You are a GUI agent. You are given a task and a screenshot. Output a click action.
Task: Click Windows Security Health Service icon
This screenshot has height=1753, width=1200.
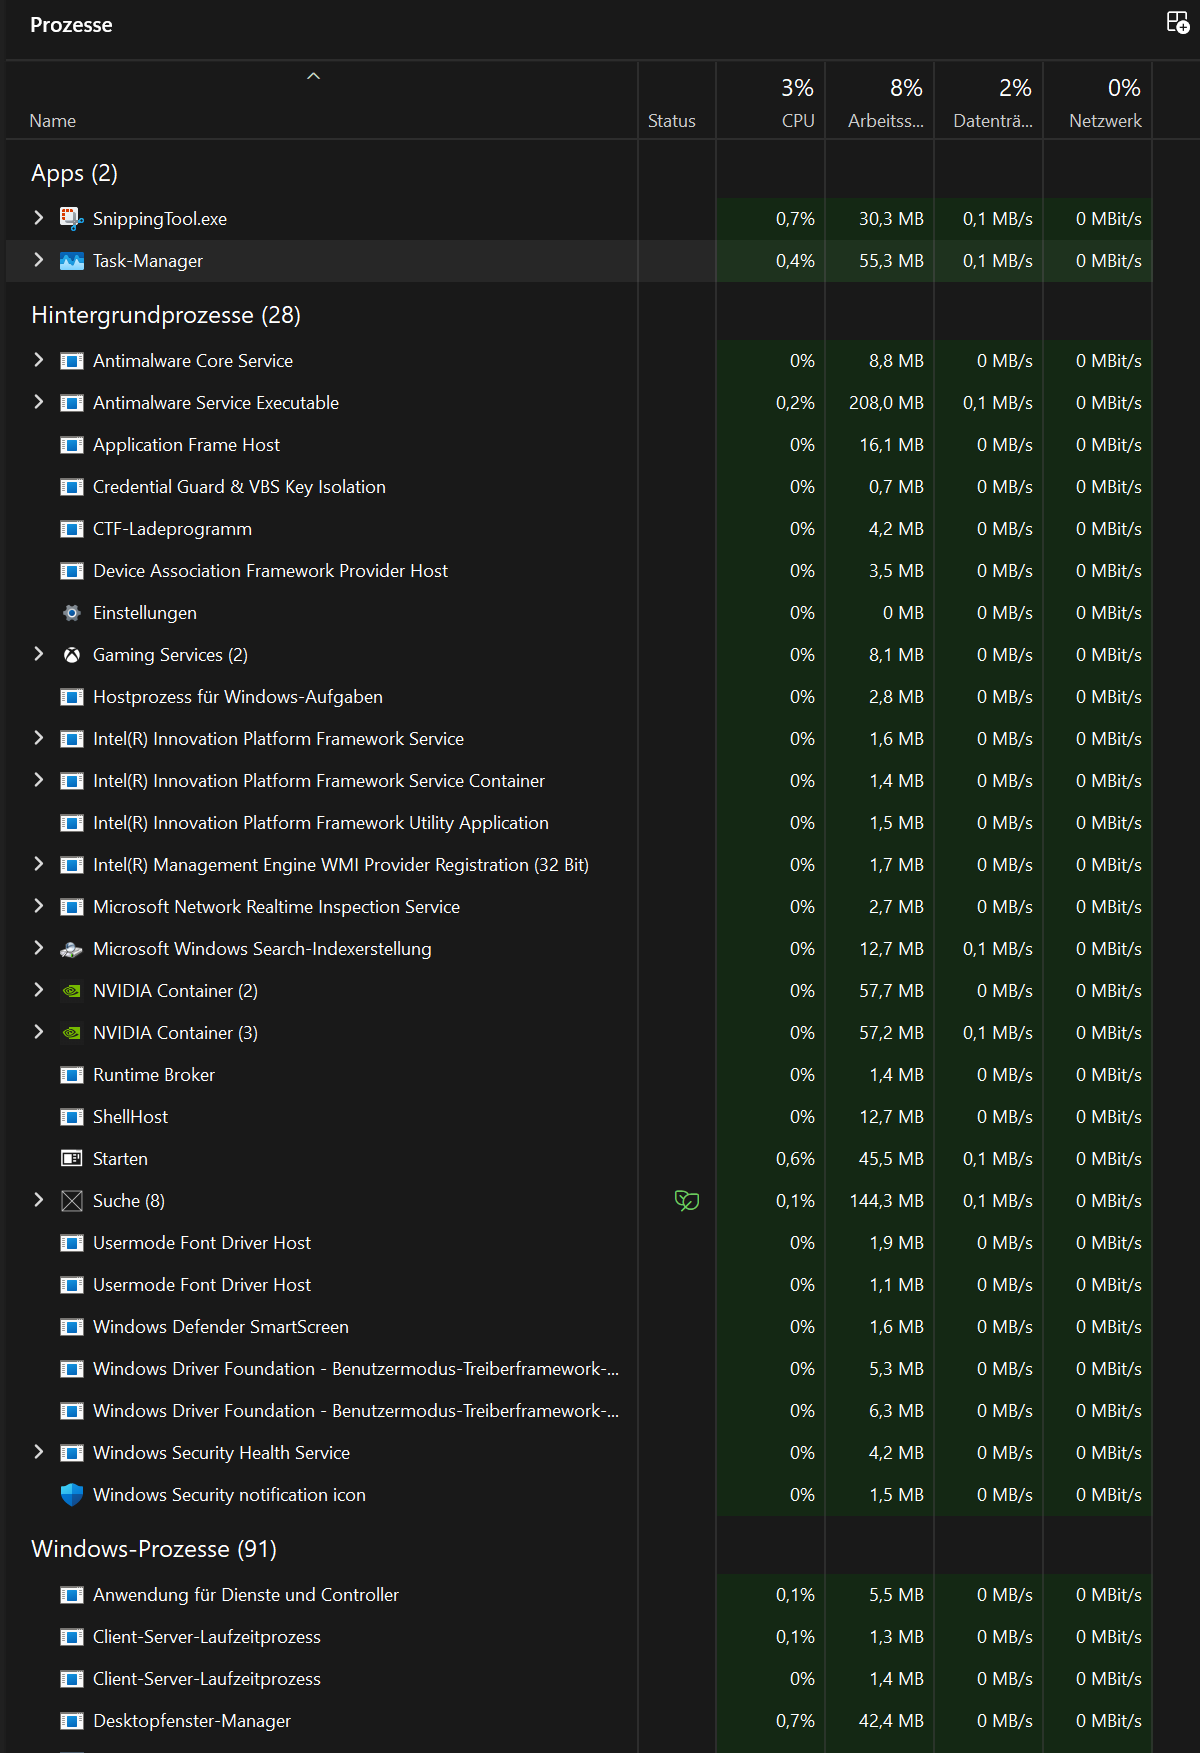pyautogui.click(x=71, y=1453)
